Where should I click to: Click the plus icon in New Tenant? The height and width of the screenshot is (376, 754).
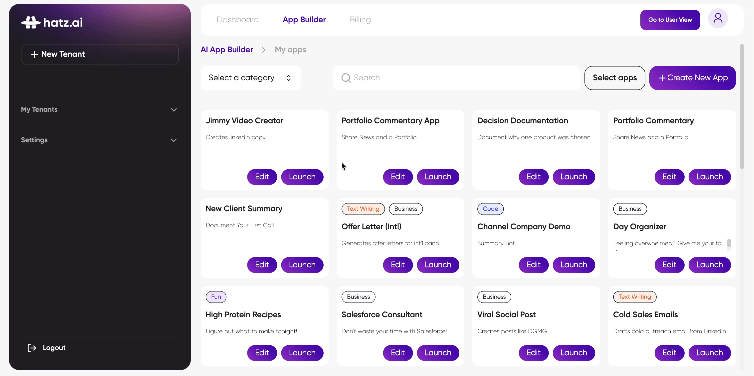[x=34, y=54]
